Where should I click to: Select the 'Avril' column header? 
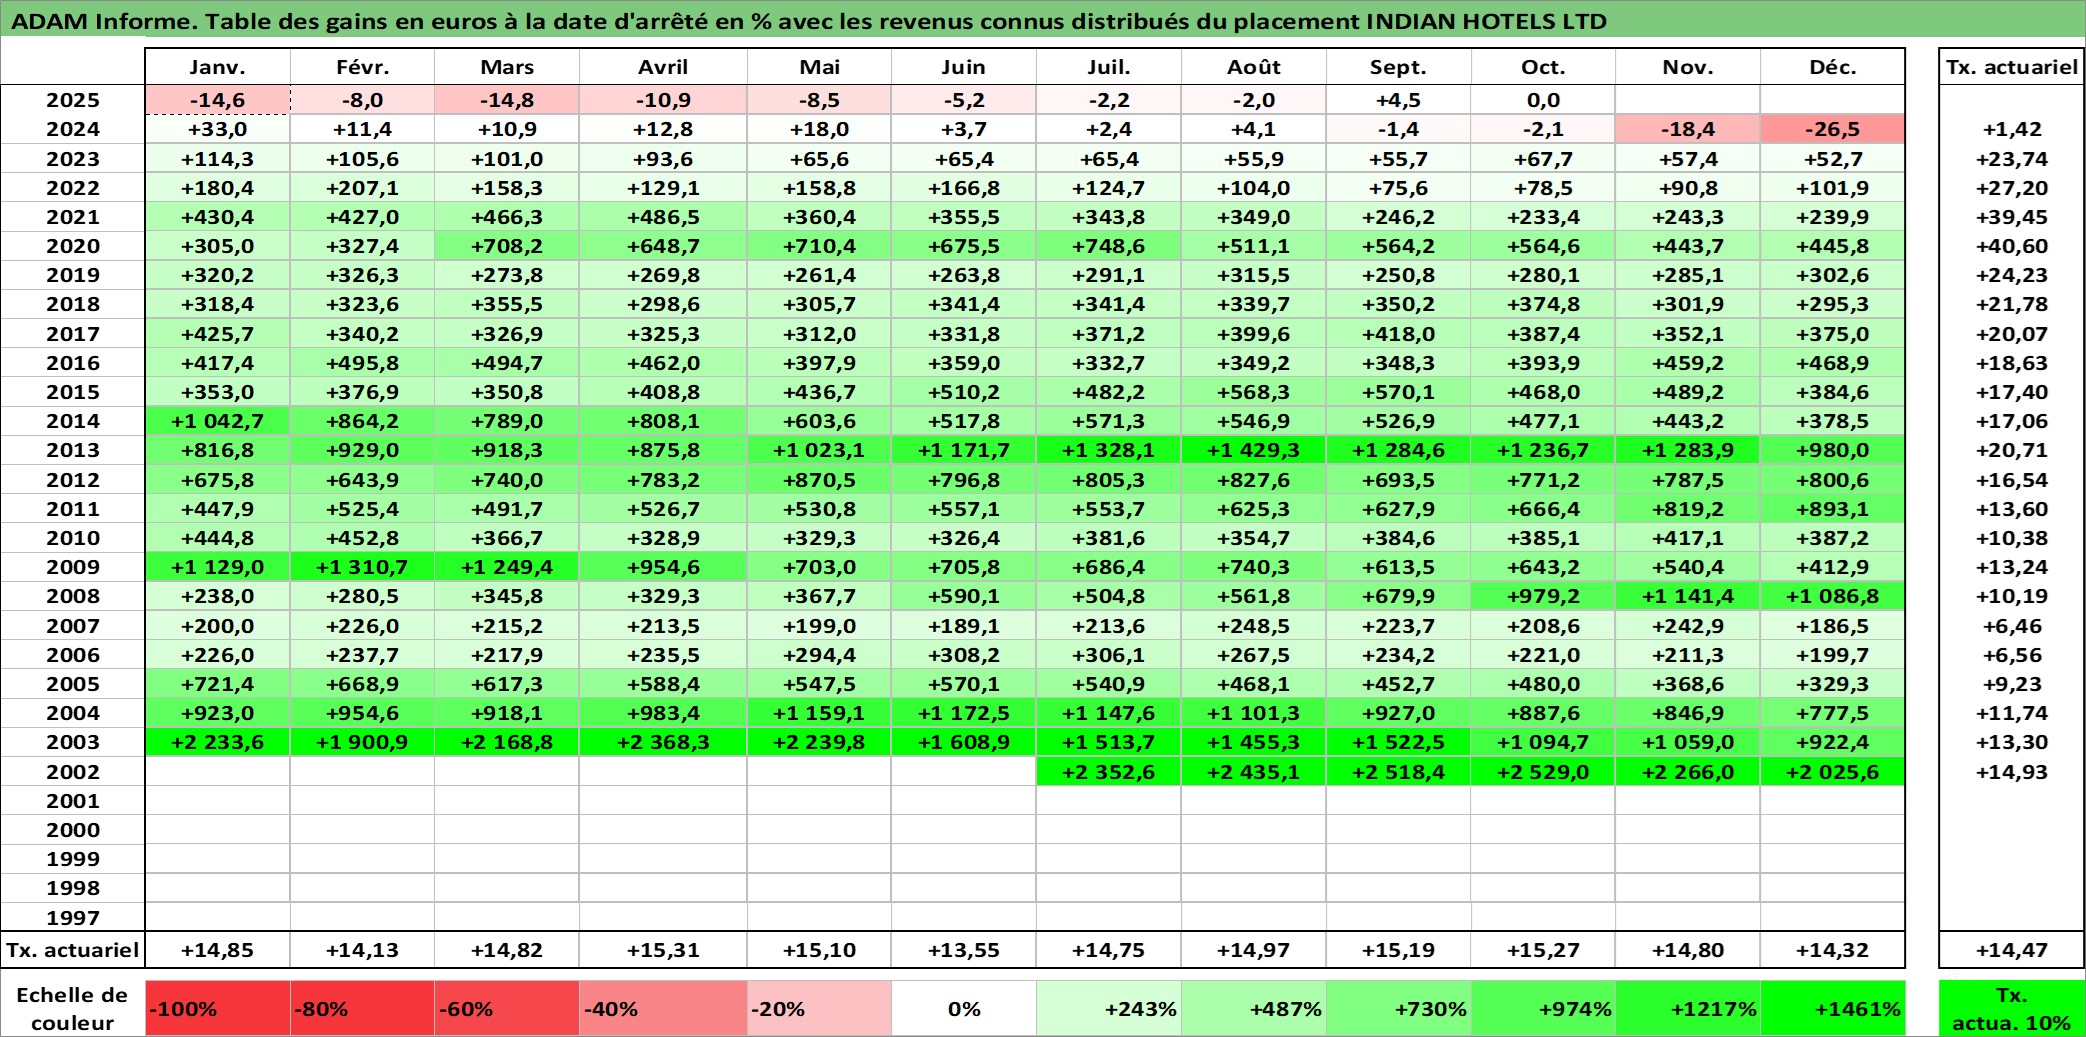(663, 67)
